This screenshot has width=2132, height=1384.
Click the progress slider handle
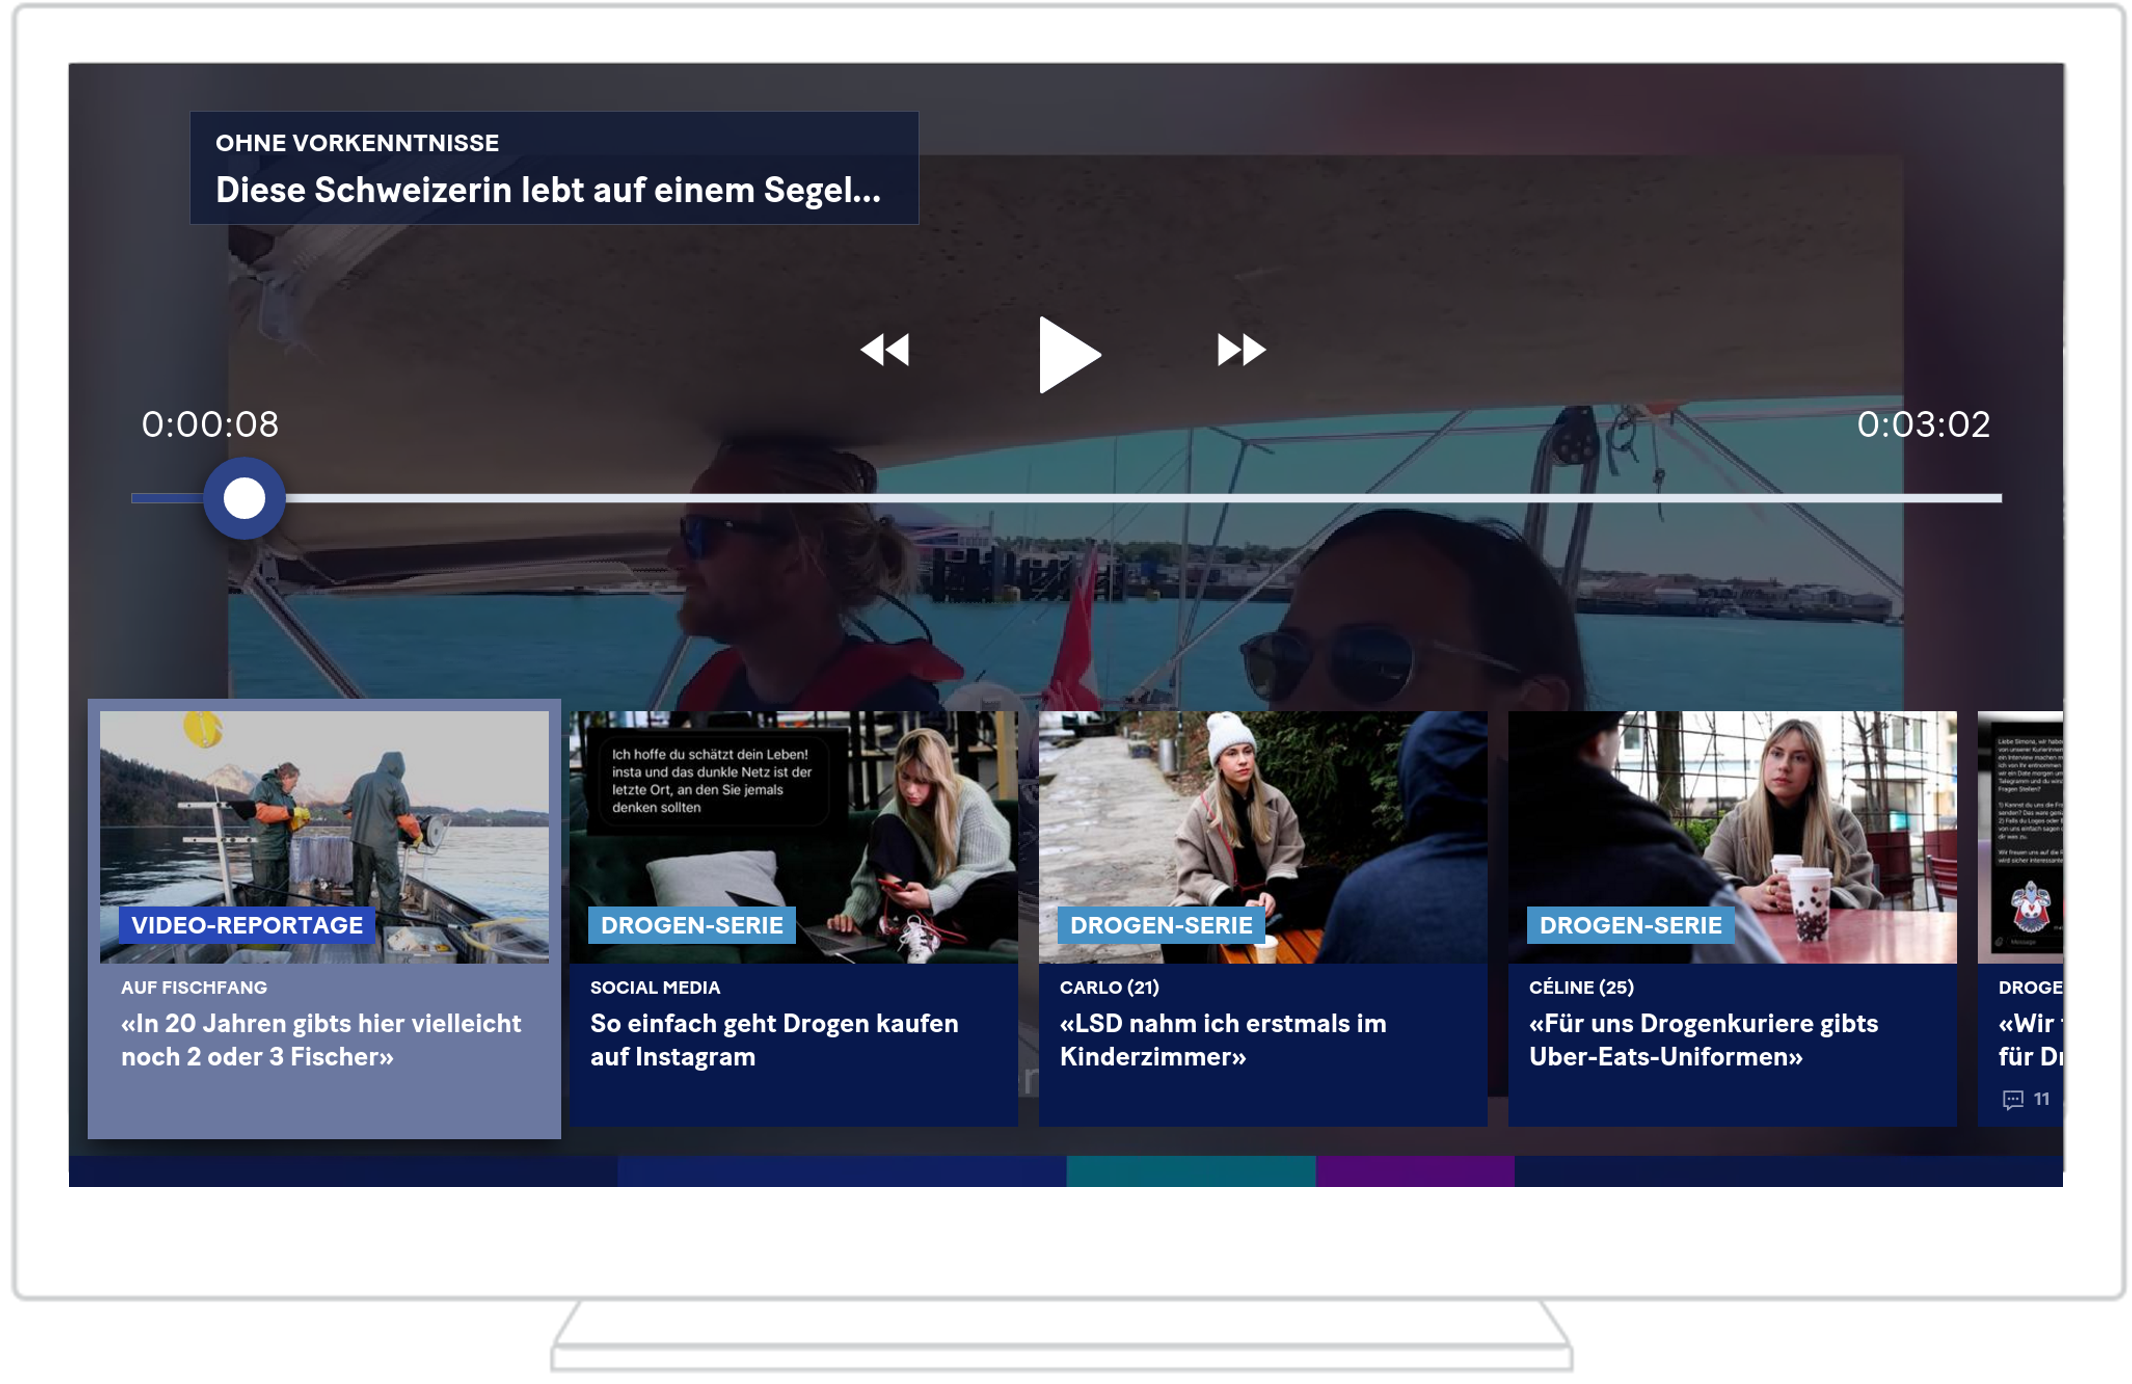click(x=244, y=498)
